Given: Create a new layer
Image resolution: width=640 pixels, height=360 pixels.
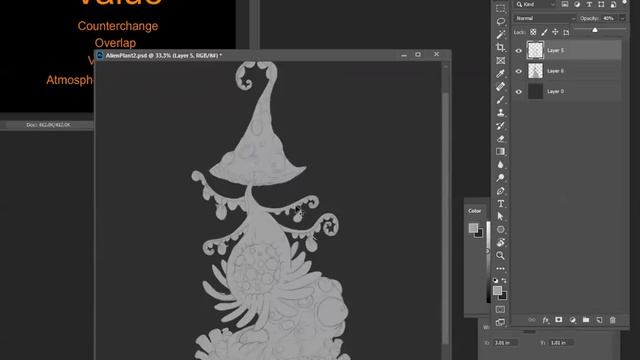Looking at the screenshot, I should pos(599,320).
